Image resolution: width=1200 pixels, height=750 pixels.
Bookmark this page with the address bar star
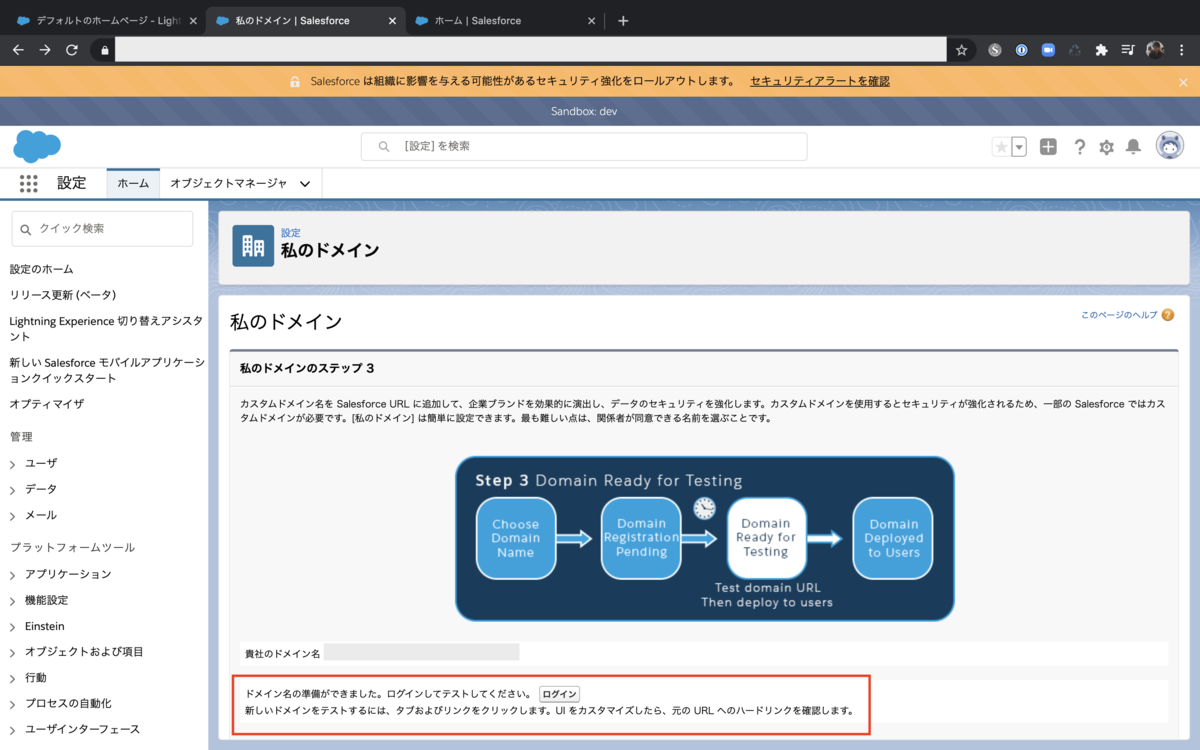click(x=961, y=49)
